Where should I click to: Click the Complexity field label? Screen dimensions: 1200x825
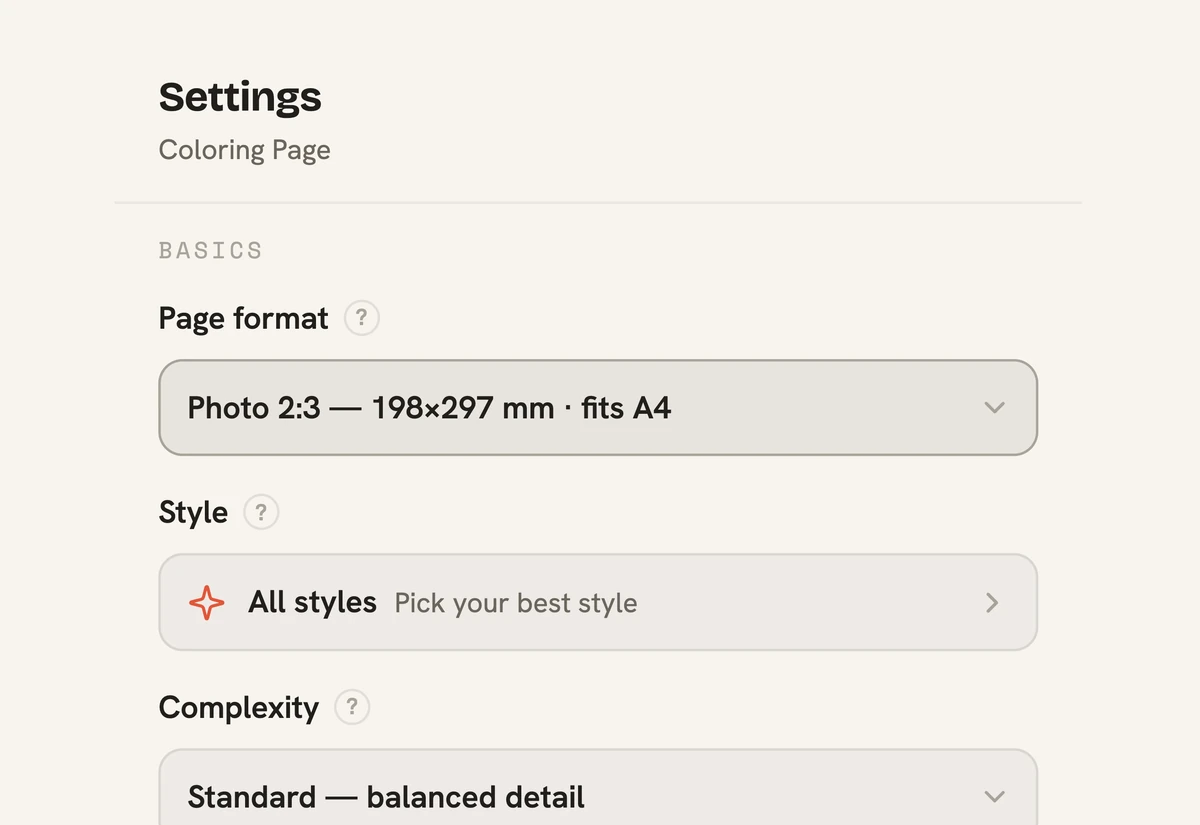[238, 708]
